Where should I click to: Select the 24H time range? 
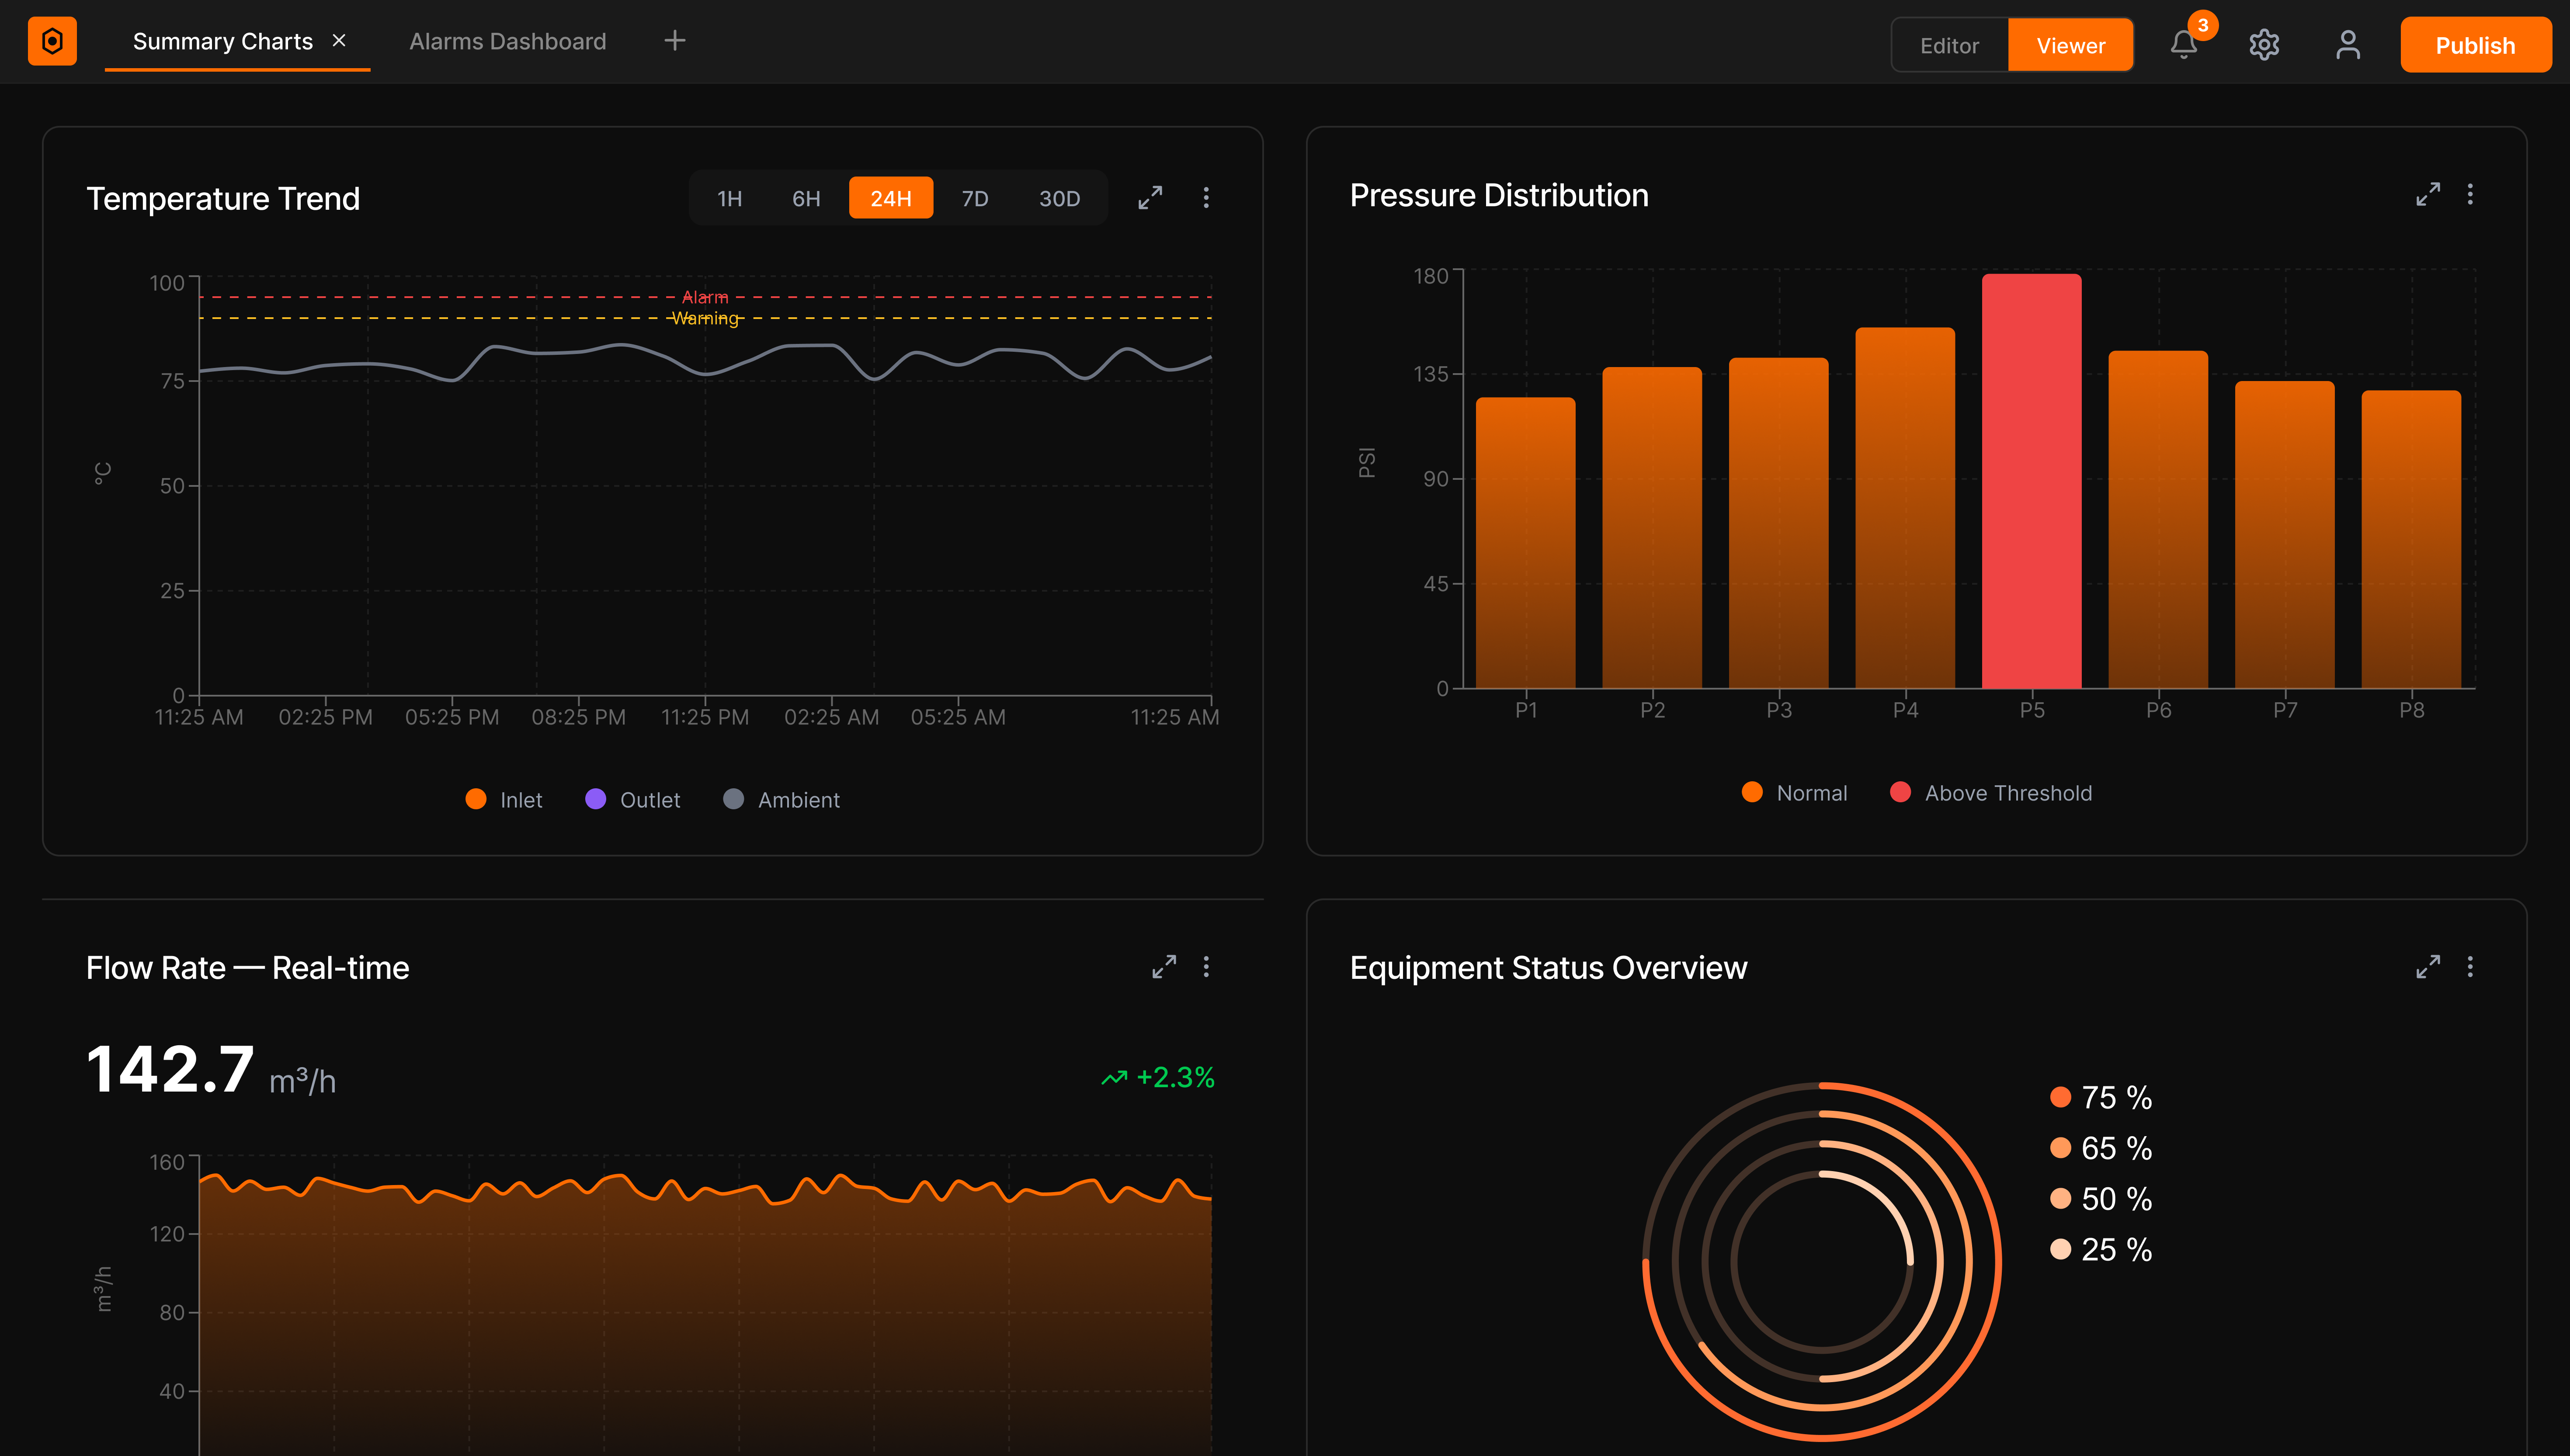click(891, 198)
